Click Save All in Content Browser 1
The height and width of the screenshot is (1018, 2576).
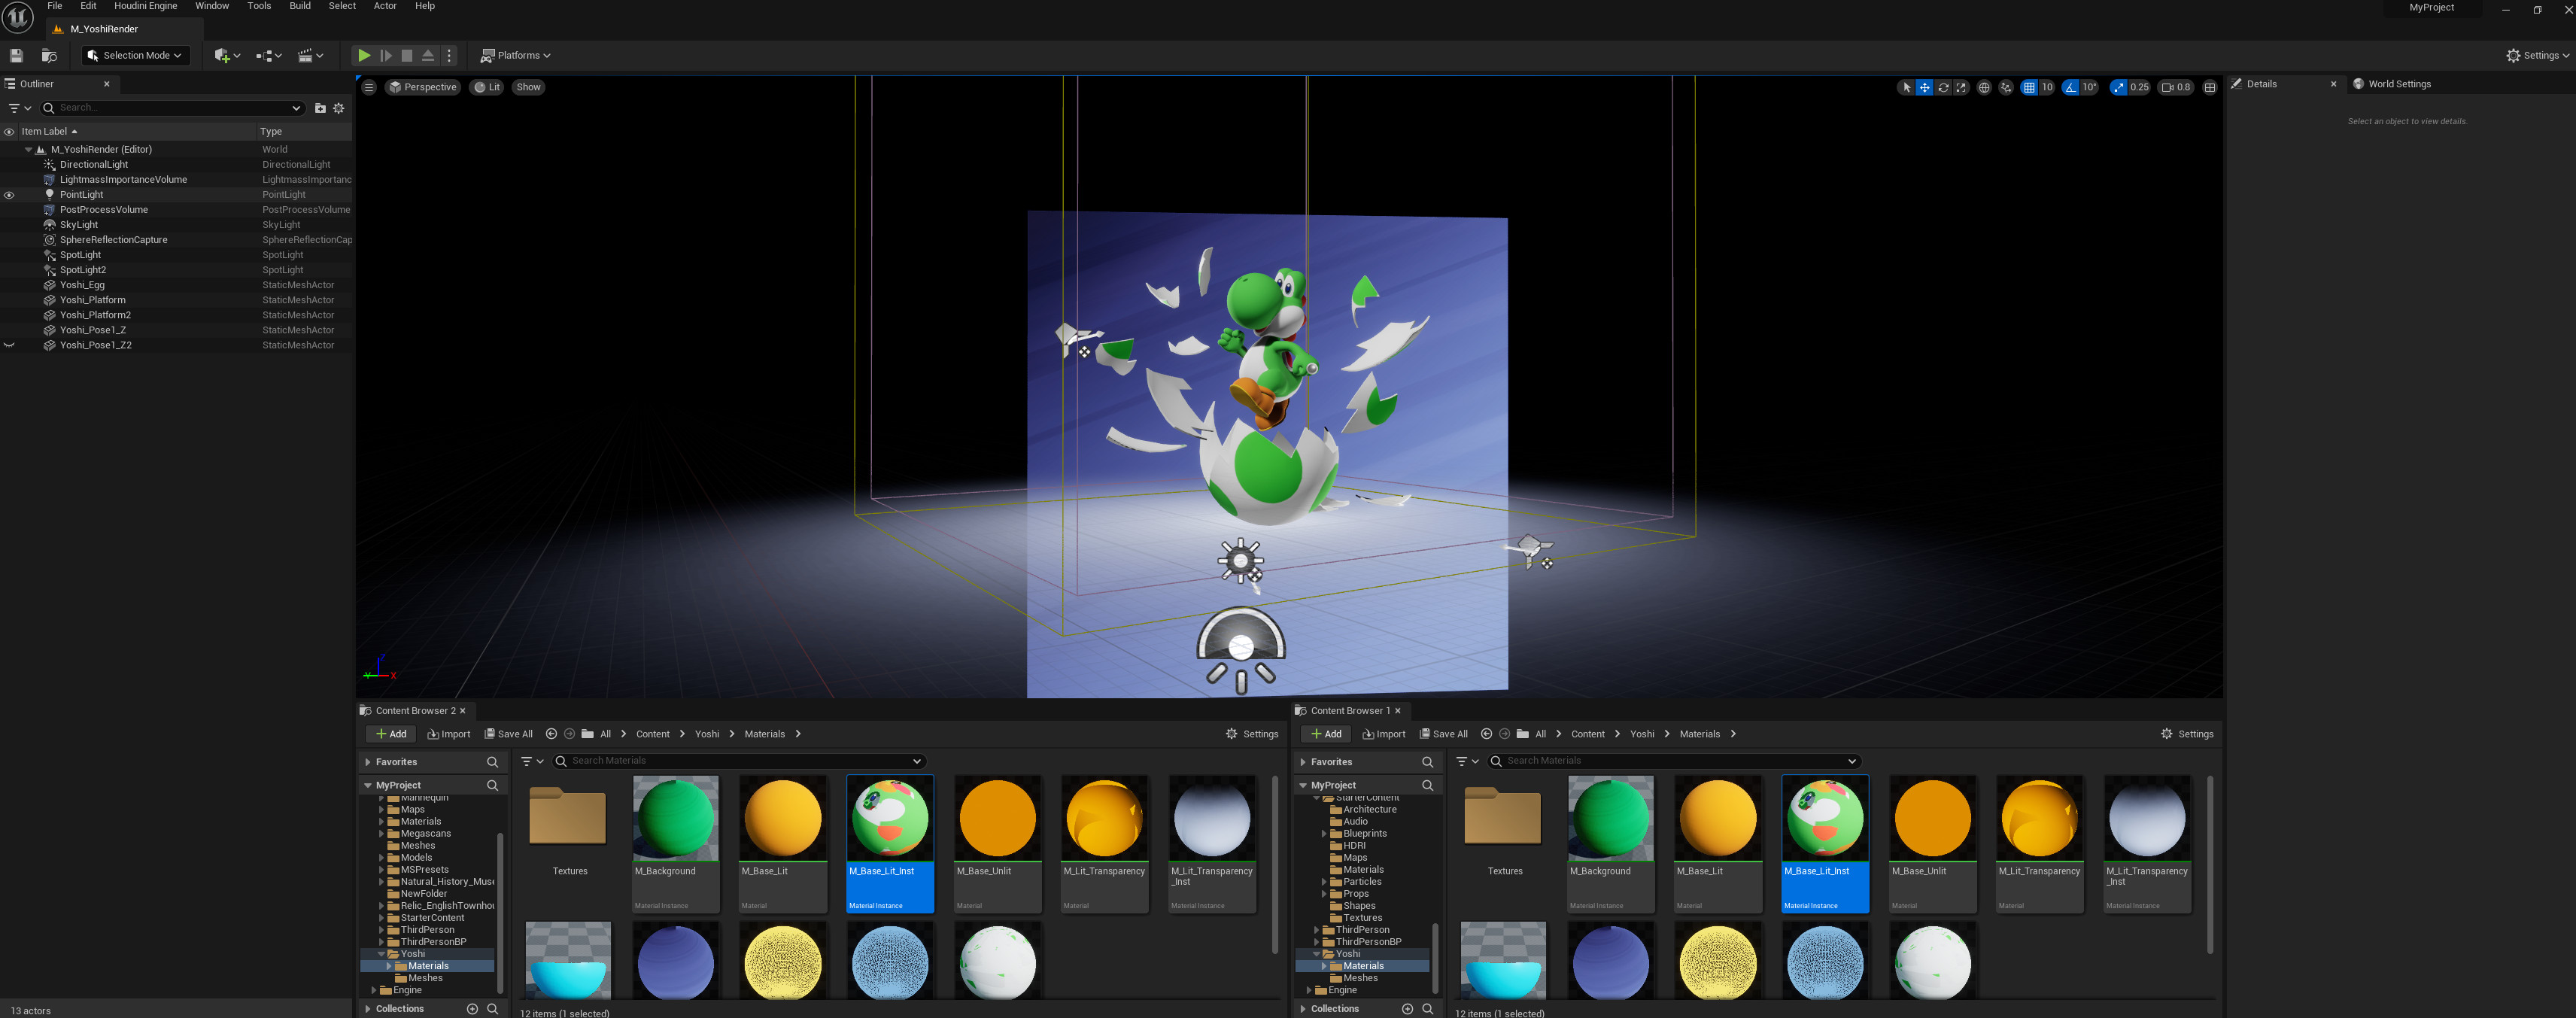pos(1444,734)
